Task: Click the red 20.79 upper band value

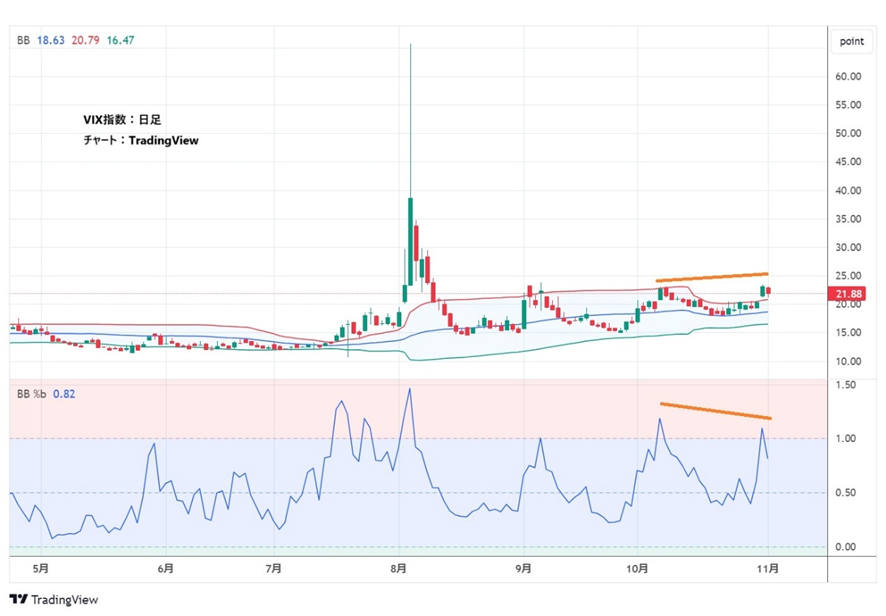Action: [84, 40]
